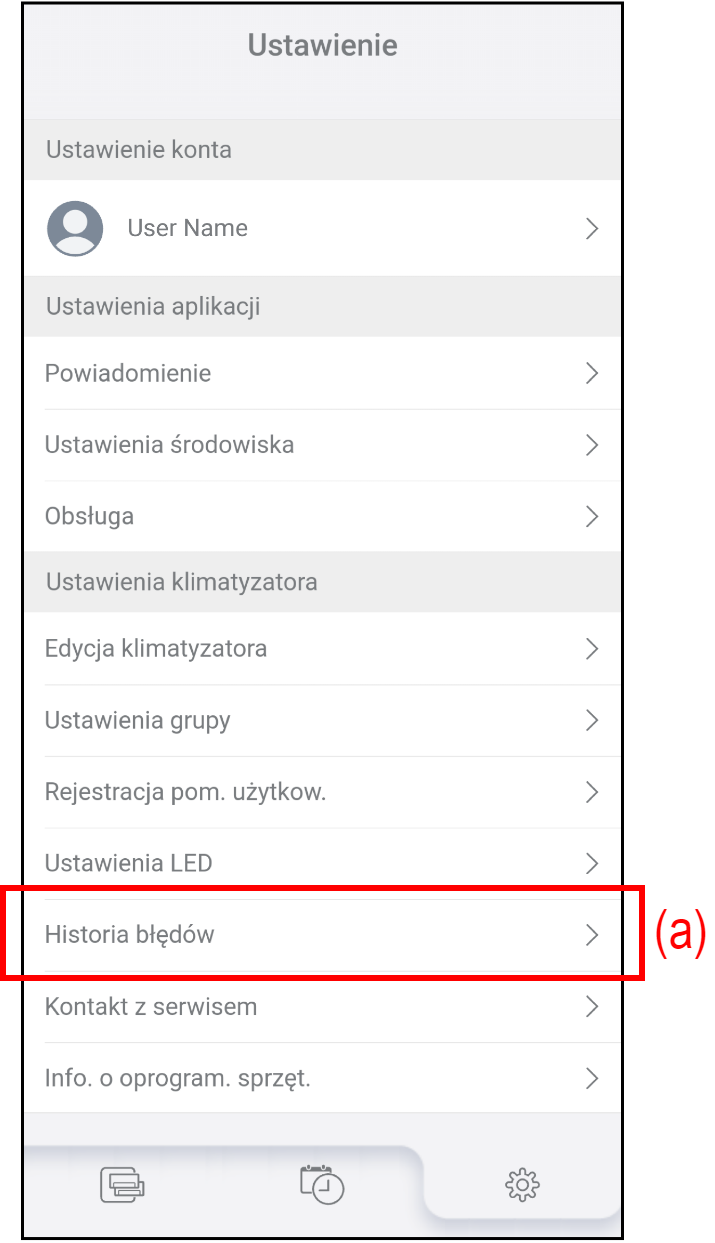
Task: Tap the arrow beside Edycja klimatyzatora
Action: [x=591, y=649]
